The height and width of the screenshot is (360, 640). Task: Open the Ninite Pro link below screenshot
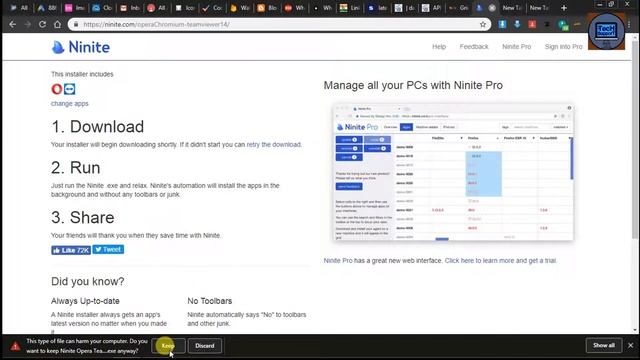[338, 260]
